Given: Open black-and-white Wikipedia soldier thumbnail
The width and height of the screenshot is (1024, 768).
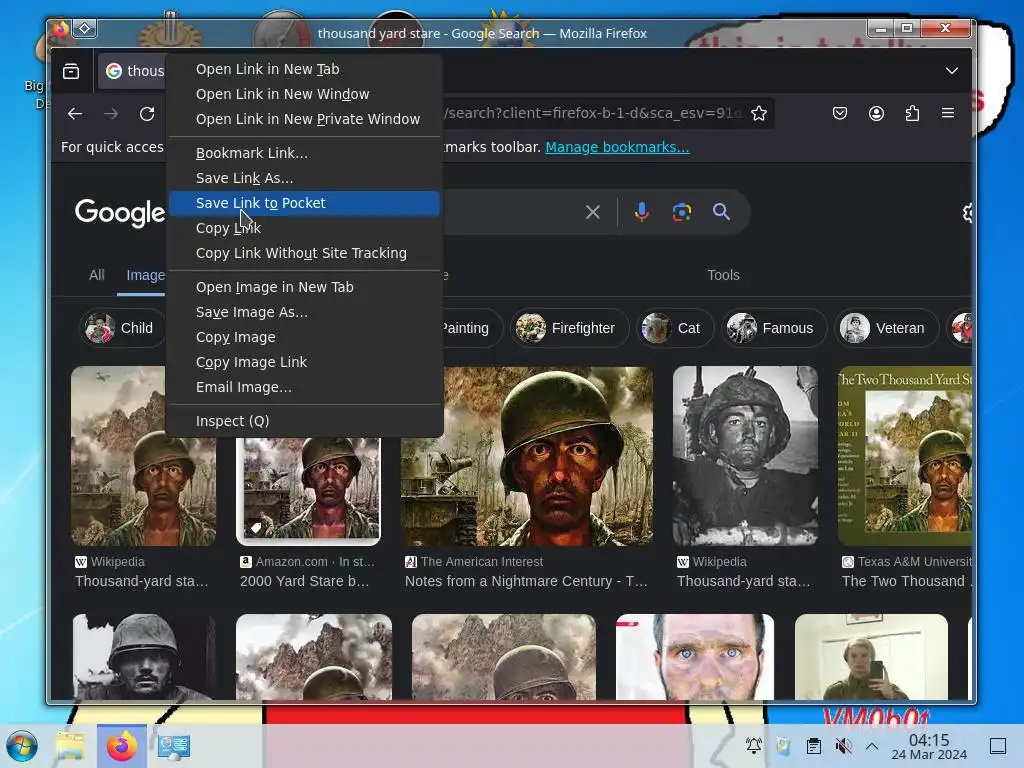Looking at the screenshot, I should pos(745,456).
